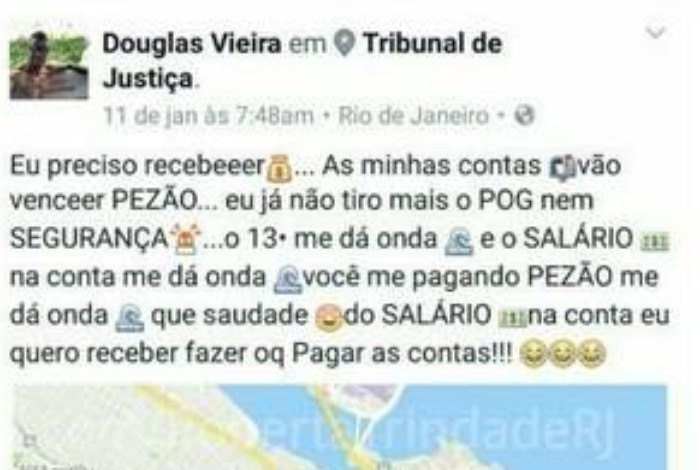Screen dimensions: 700x470
Task: Open the post options chevron menu
Action: [656, 33]
